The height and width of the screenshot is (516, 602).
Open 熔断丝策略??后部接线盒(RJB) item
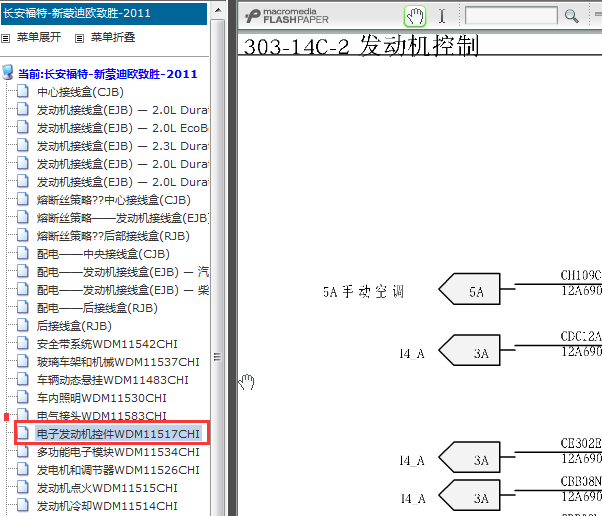pos(113,236)
